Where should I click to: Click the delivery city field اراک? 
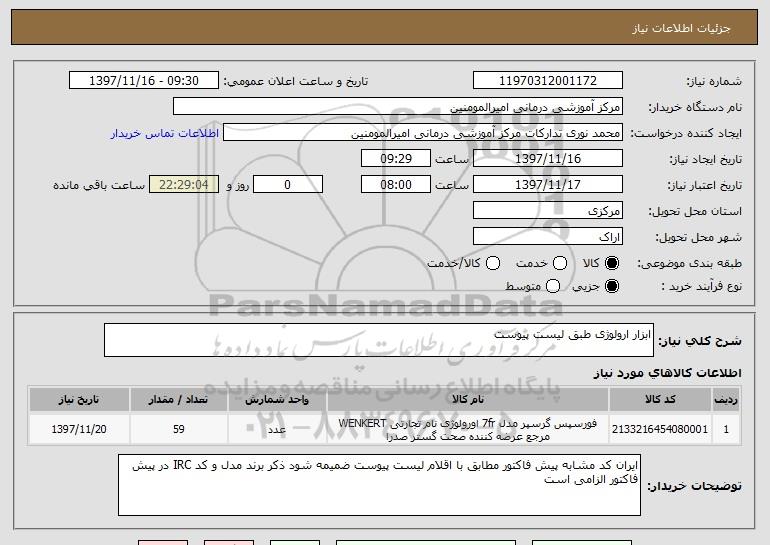tap(548, 237)
